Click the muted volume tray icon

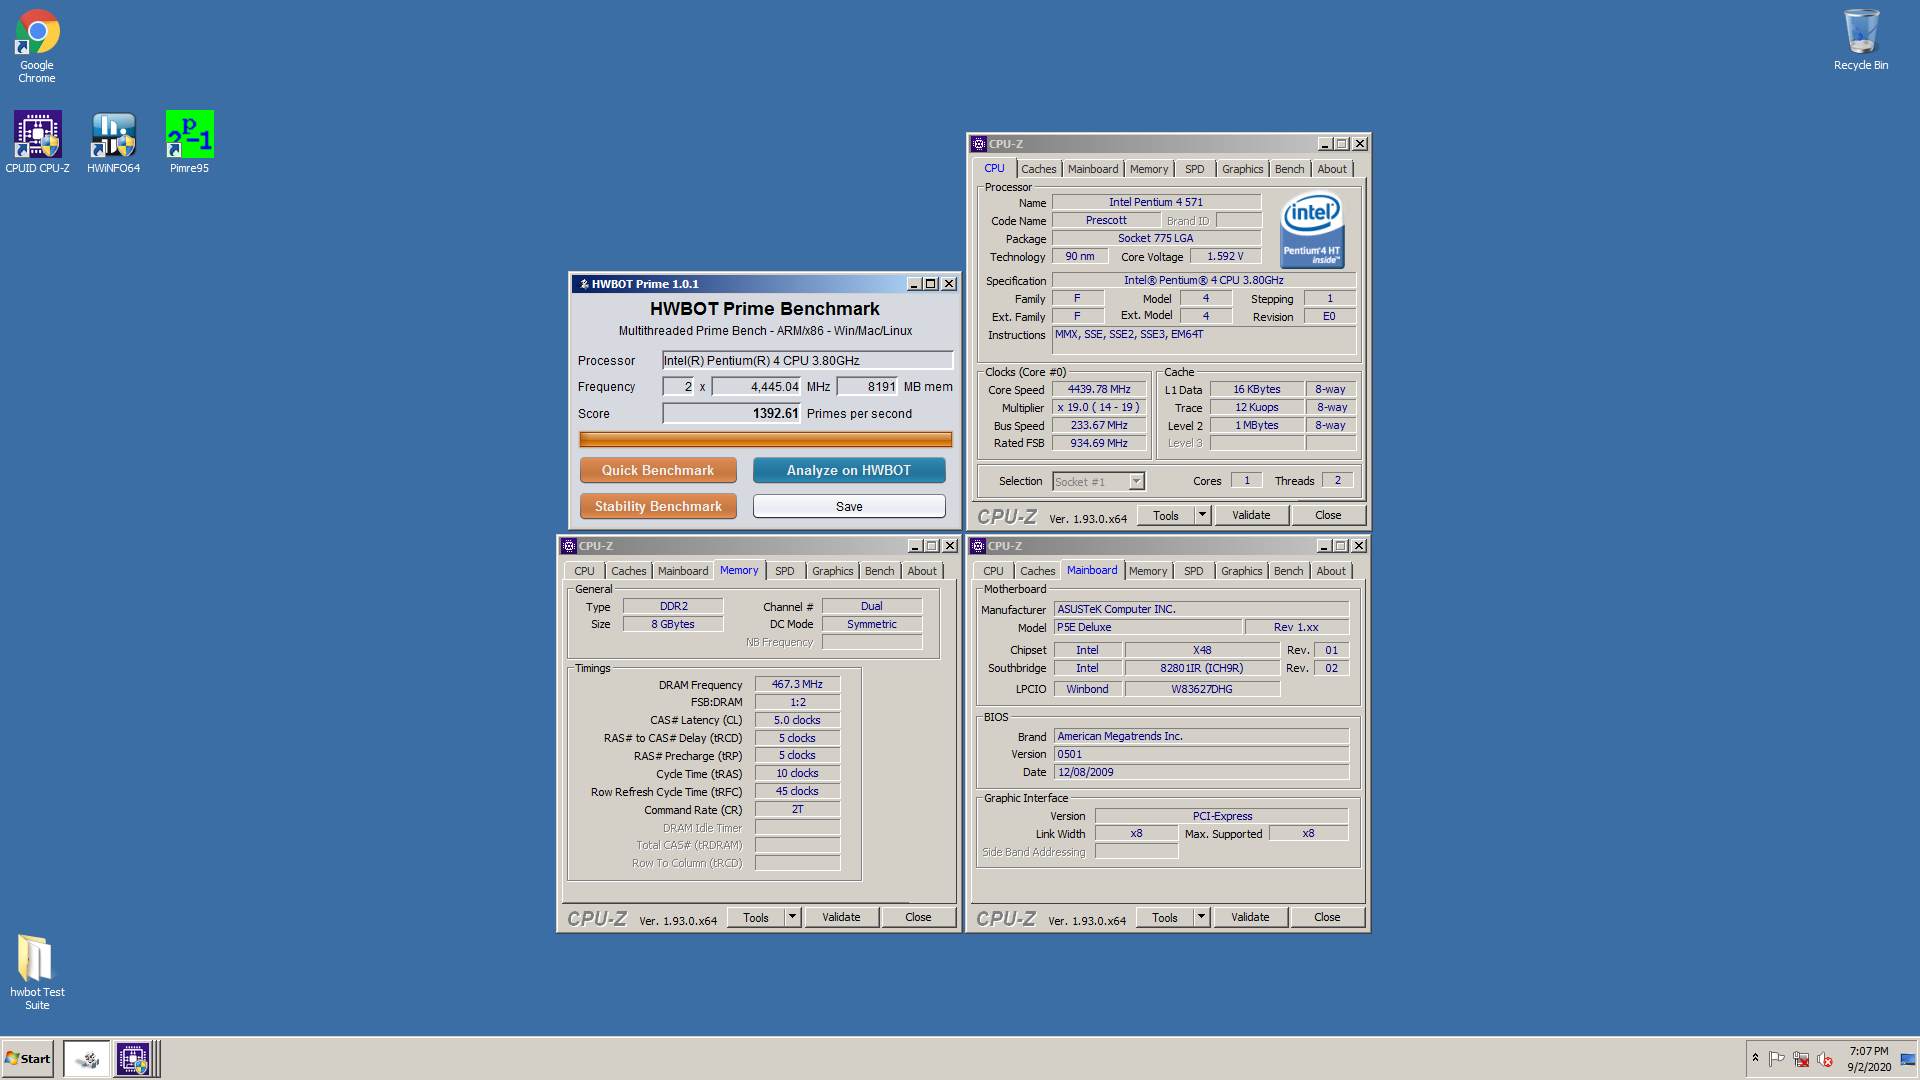pos(1825,1059)
